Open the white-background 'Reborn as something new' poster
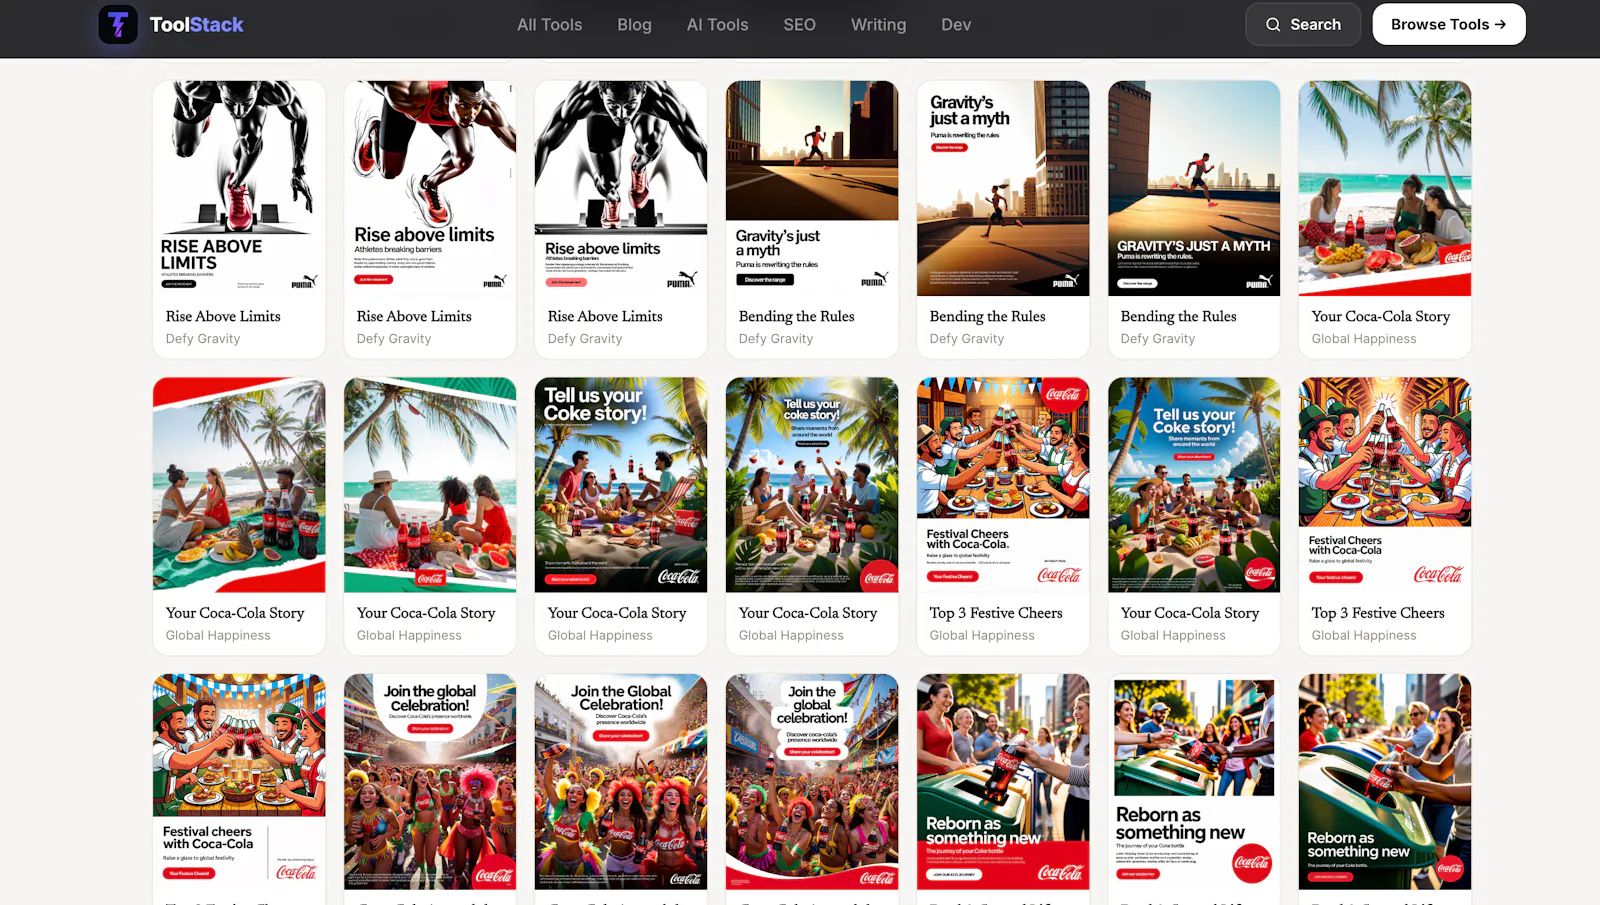 click(1194, 782)
